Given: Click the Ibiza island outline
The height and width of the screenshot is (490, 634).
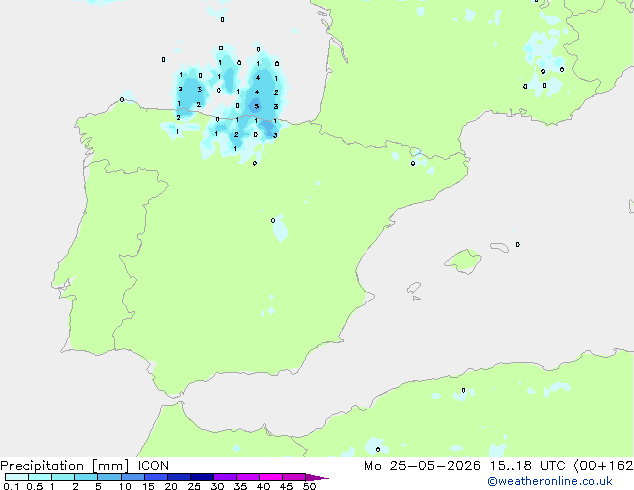Looking at the screenshot, I should pos(414,288).
